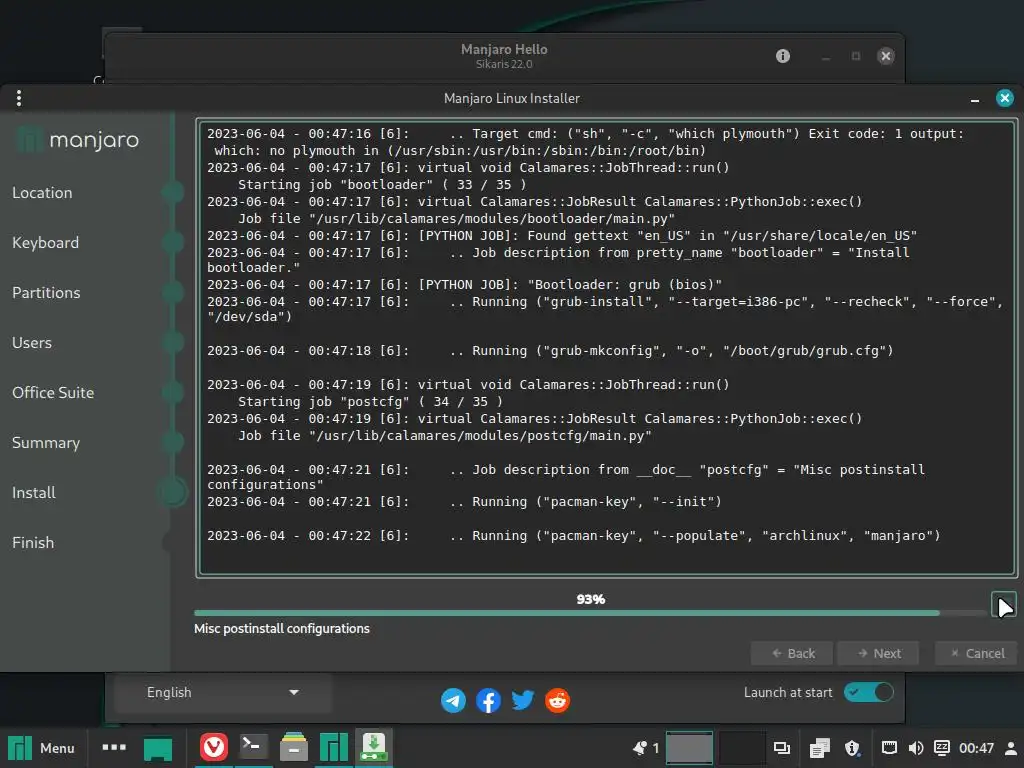Click the installer taskbar icon with green arrow
This screenshot has width=1024, height=768.
tap(374, 747)
